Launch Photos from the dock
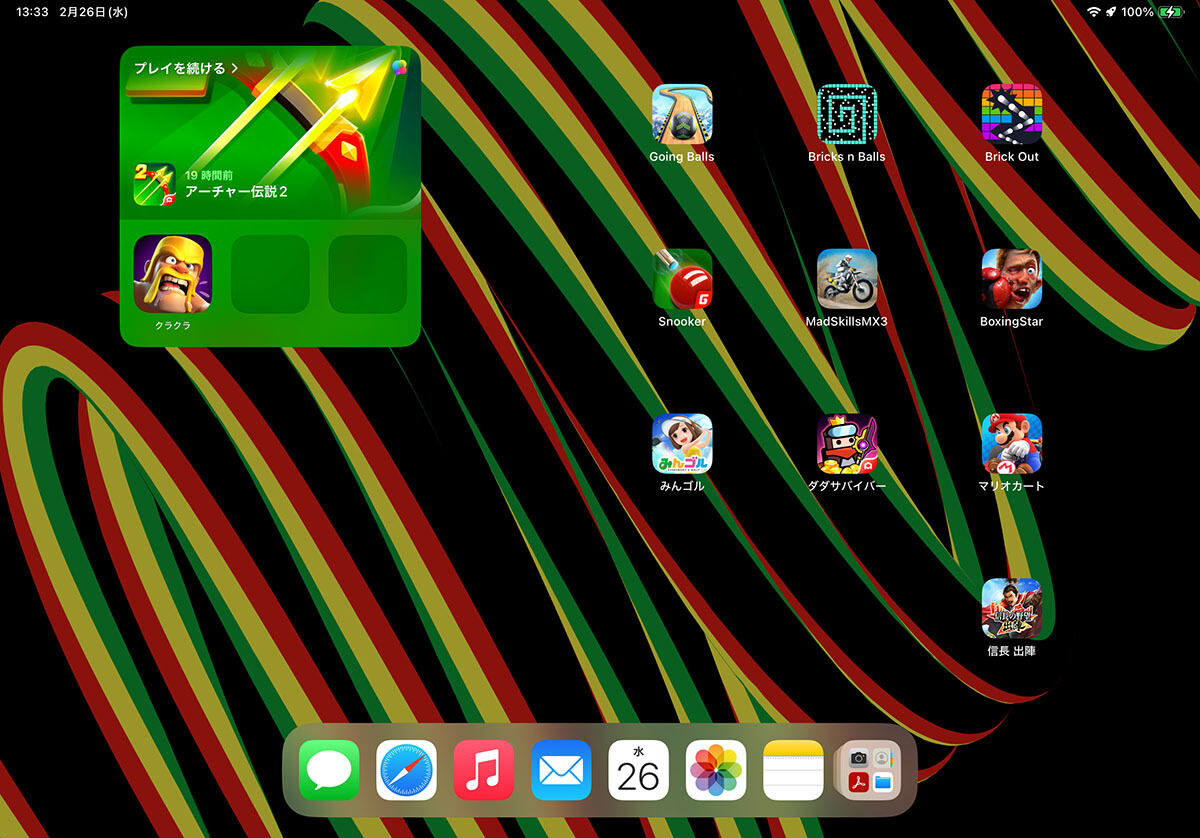 click(716, 770)
